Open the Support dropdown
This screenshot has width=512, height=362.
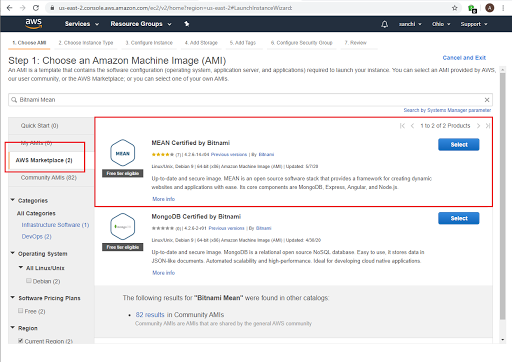[474, 24]
